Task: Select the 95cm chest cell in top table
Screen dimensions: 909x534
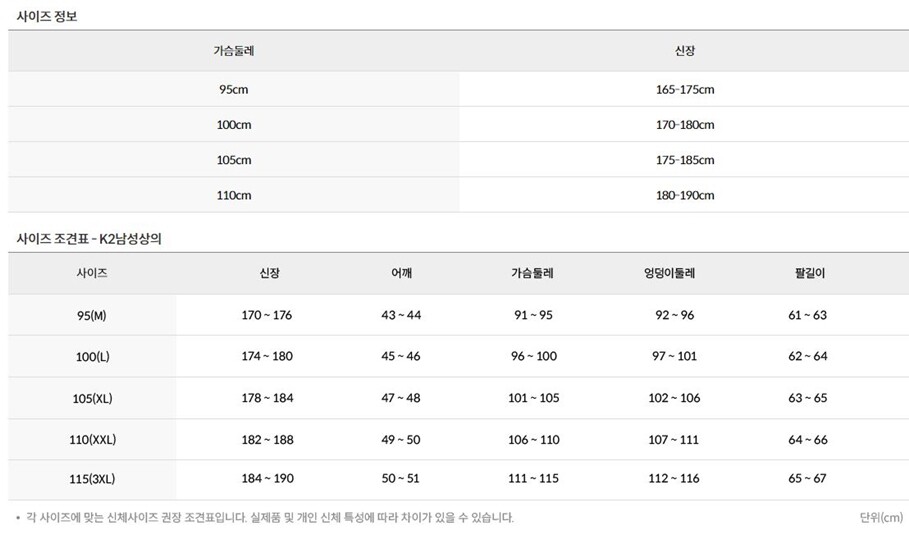Action: [234, 90]
